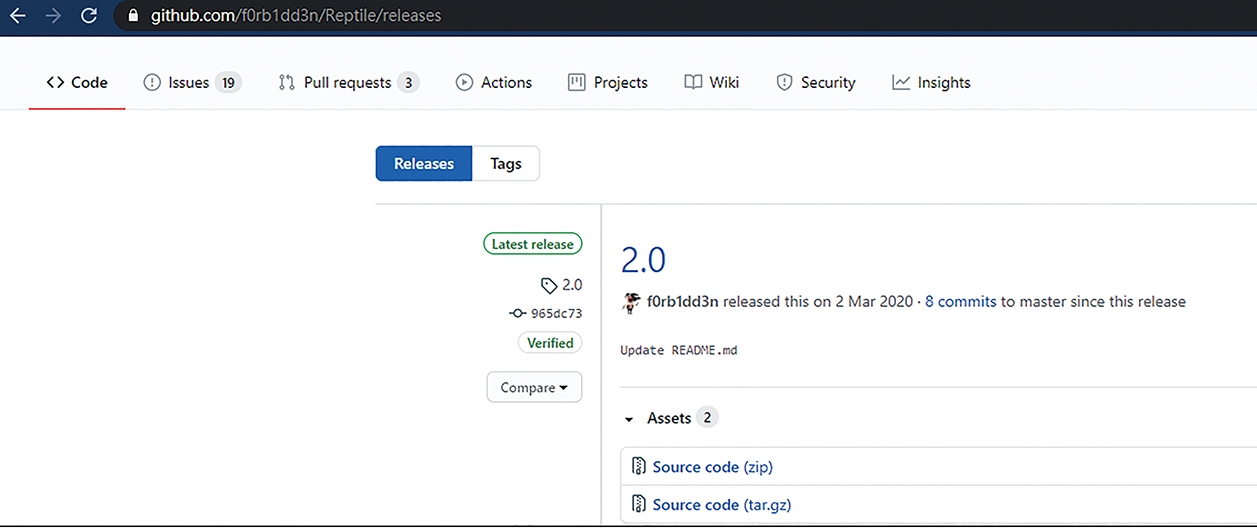
Task: Go back with the browser back arrow
Action: 17,15
